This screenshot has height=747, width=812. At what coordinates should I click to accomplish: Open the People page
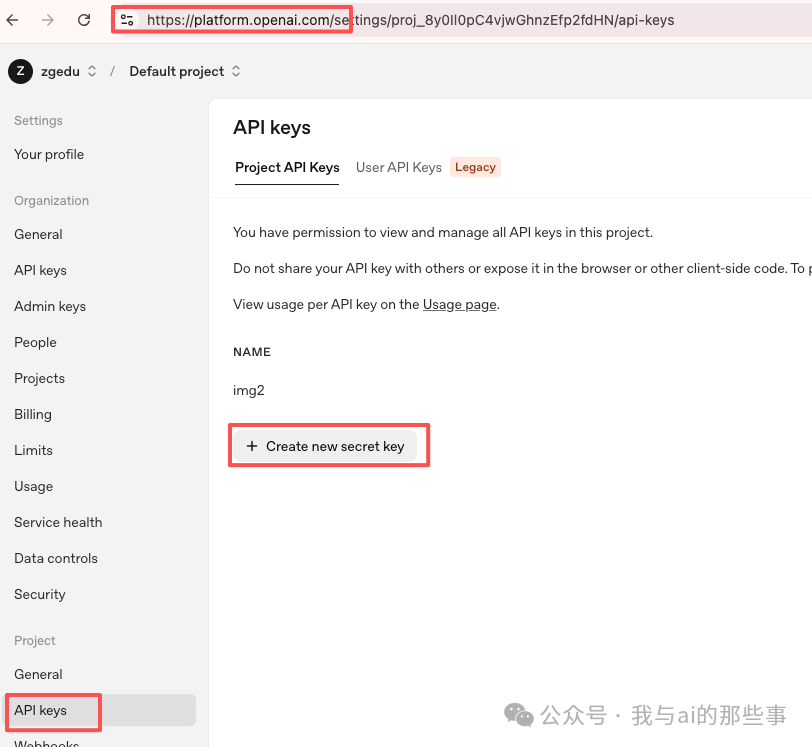click(35, 342)
